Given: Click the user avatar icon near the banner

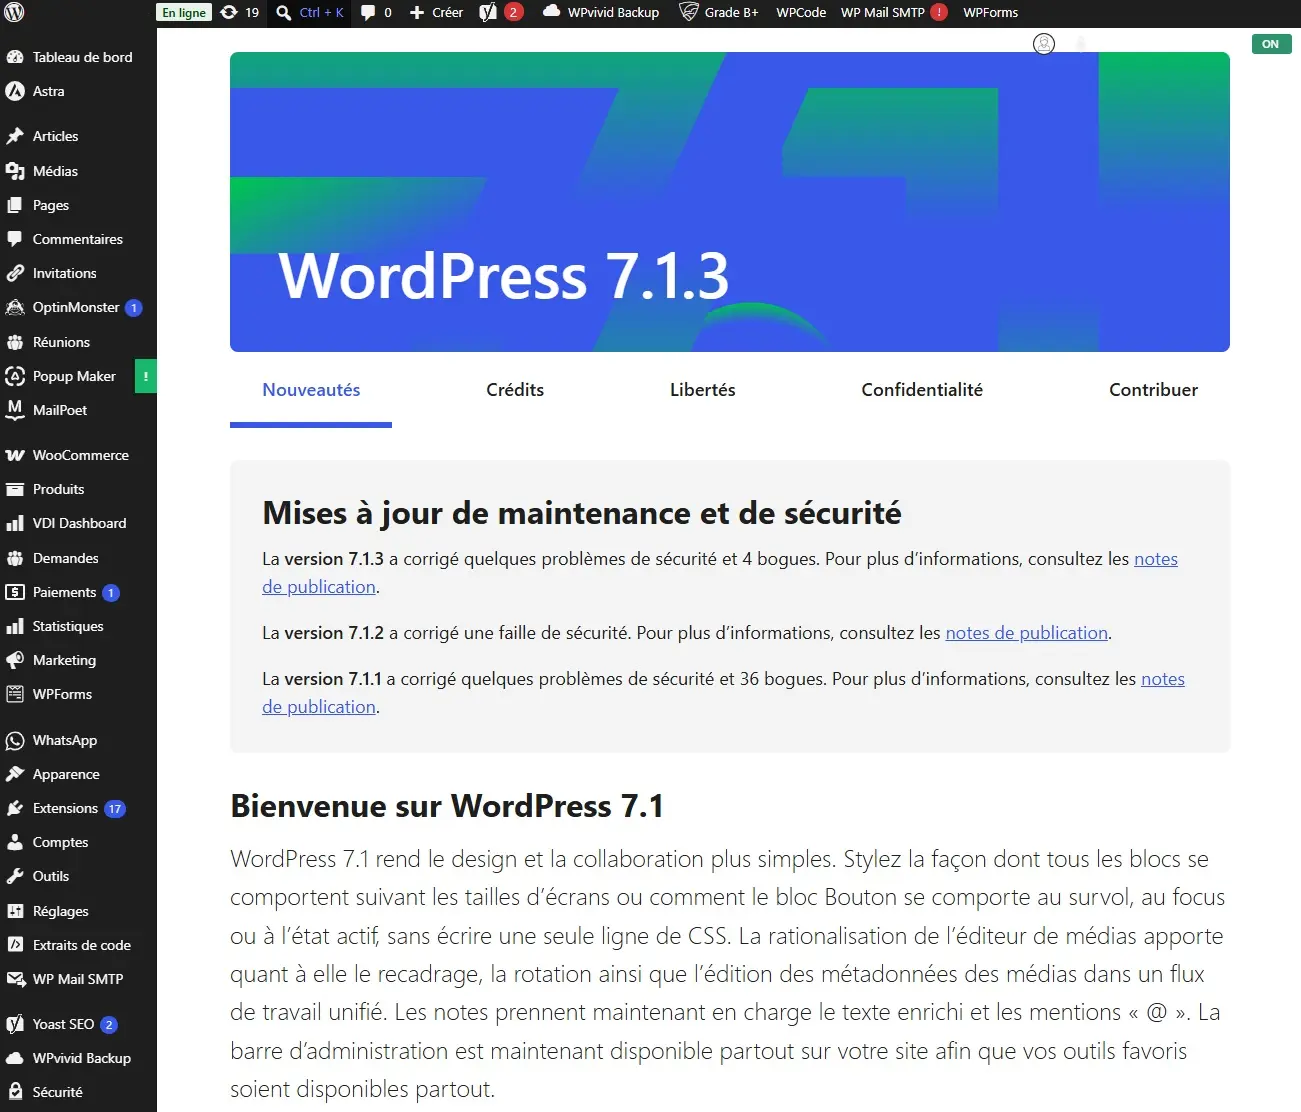Looking at the screenshot, I should [1044, 44].
